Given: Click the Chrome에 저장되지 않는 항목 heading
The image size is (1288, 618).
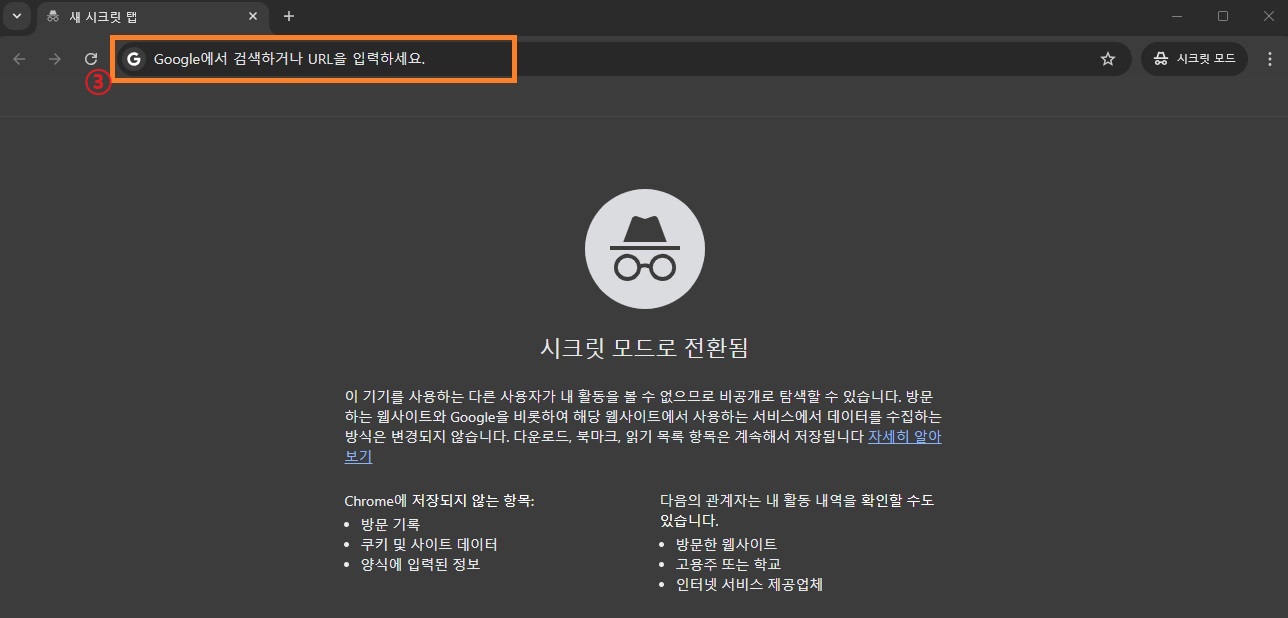Looking at the screenshot, I should (x=439, y=500).
